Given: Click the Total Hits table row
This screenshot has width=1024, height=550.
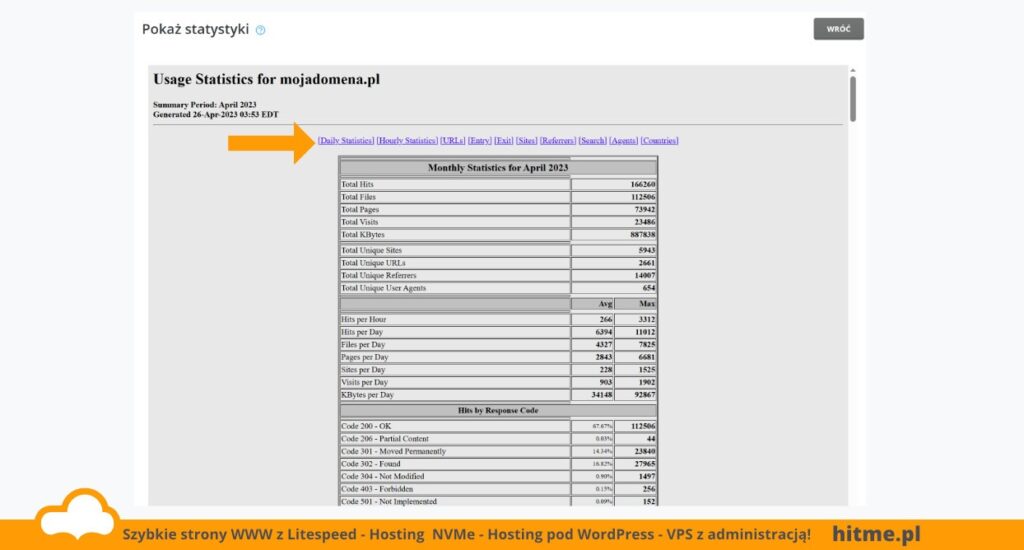Looking at the screenshot, I should (498, 184).
